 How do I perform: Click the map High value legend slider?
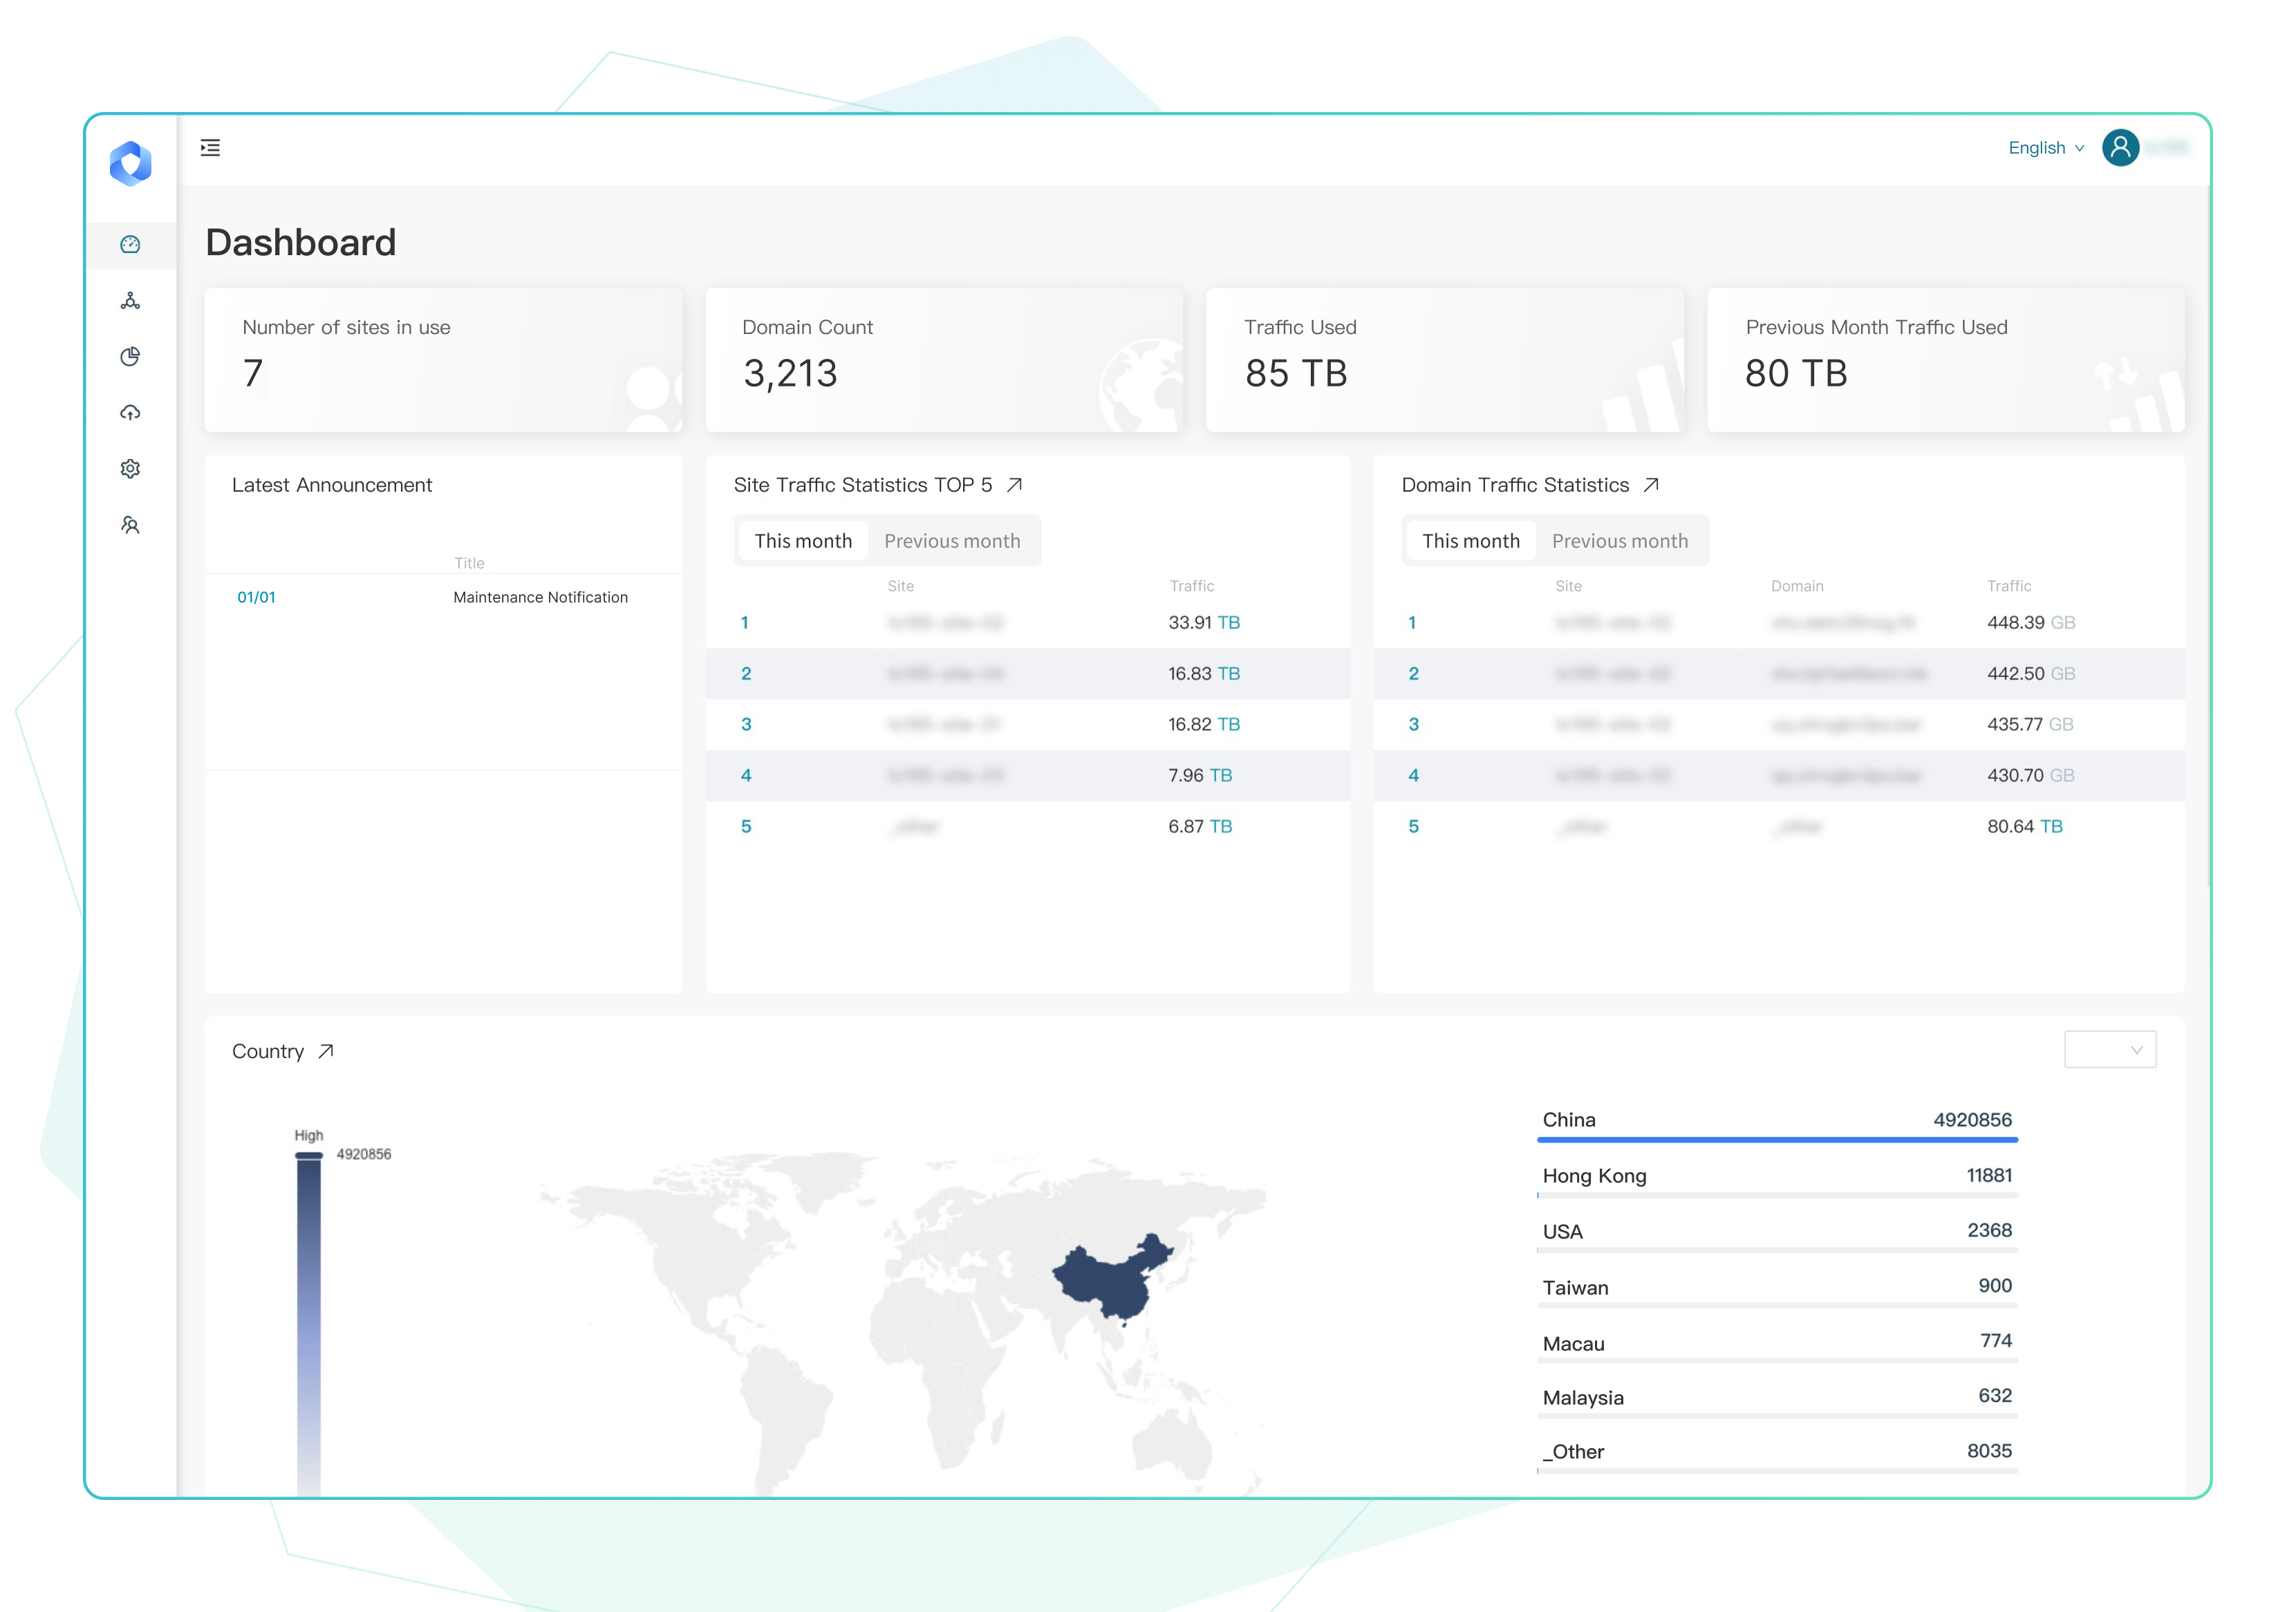pos(309,1156)
